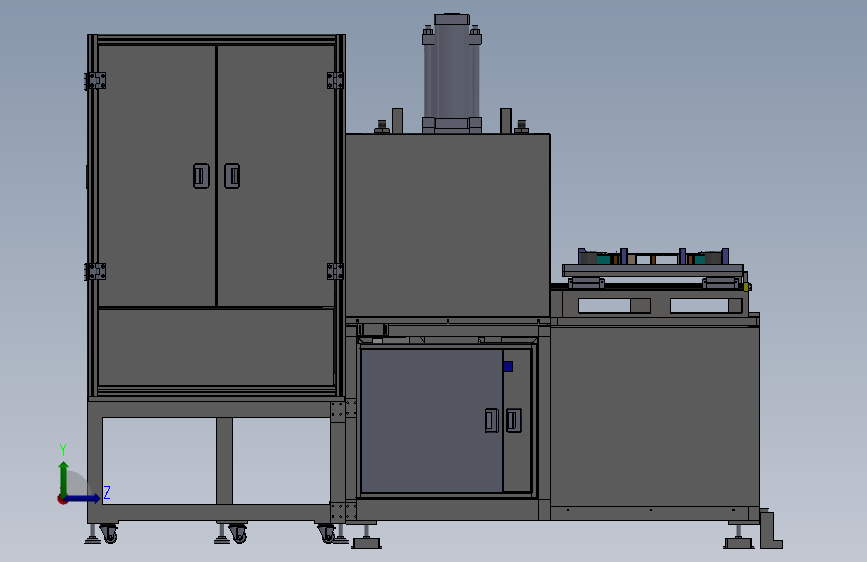Select the leftmost caster wheel
The width and height of the screenshot is (867, 562).
(x=108, y=533)
